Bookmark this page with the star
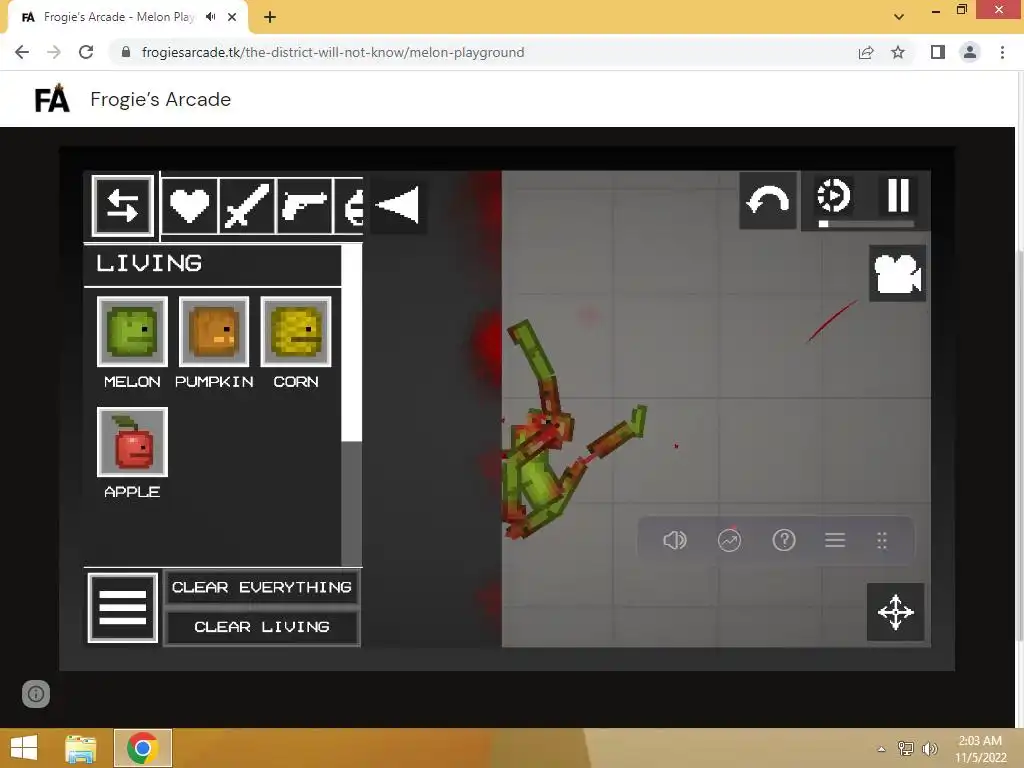The height and width of the screenshot is (768, 1024). click(x=898, y=52)
